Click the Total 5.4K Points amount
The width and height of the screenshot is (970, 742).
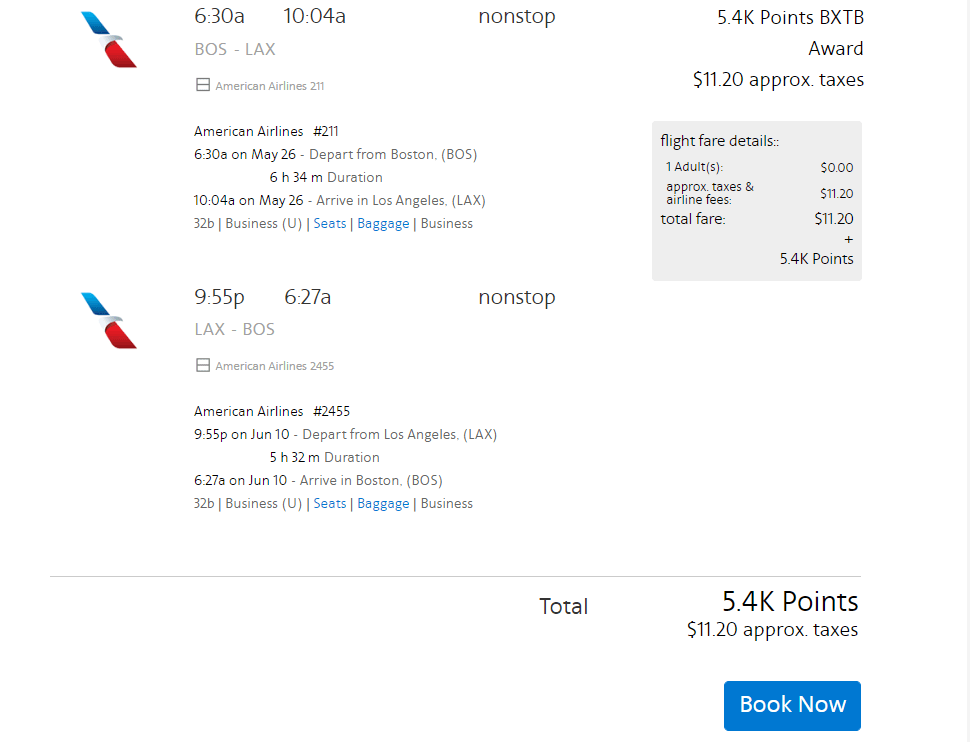[790, 602]
